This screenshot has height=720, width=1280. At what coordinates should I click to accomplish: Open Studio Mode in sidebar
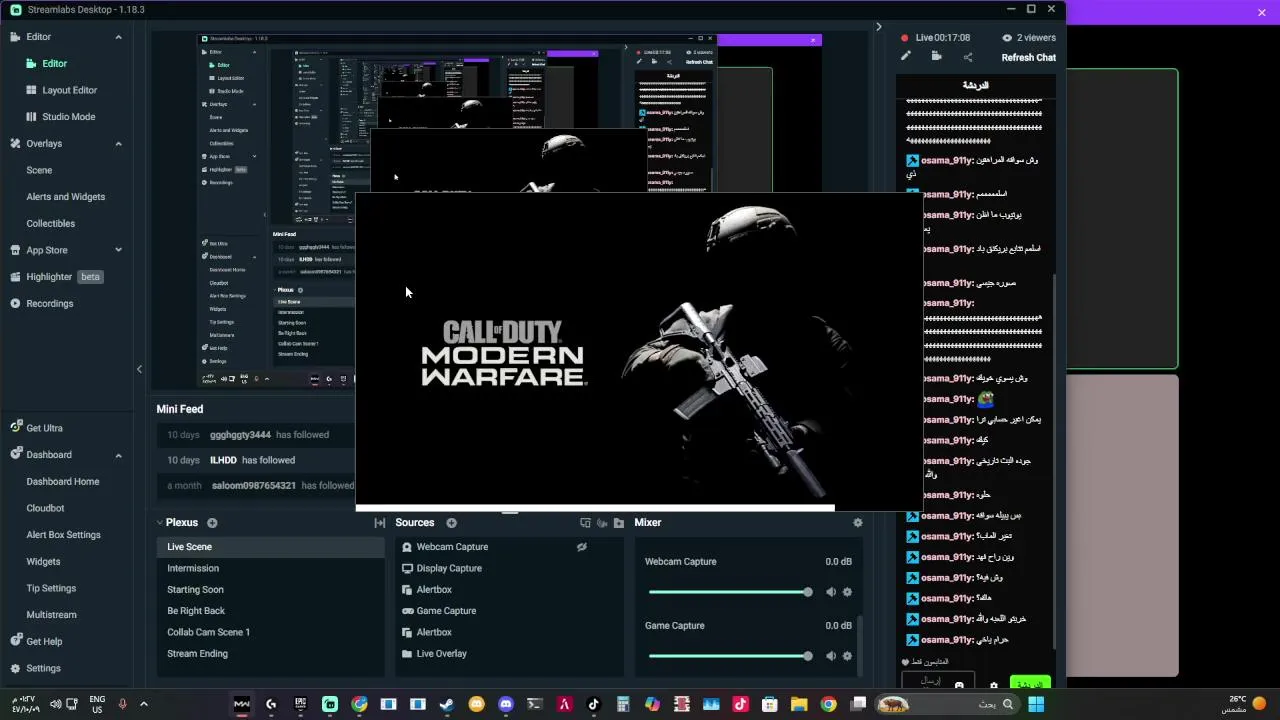click(69, 117)
